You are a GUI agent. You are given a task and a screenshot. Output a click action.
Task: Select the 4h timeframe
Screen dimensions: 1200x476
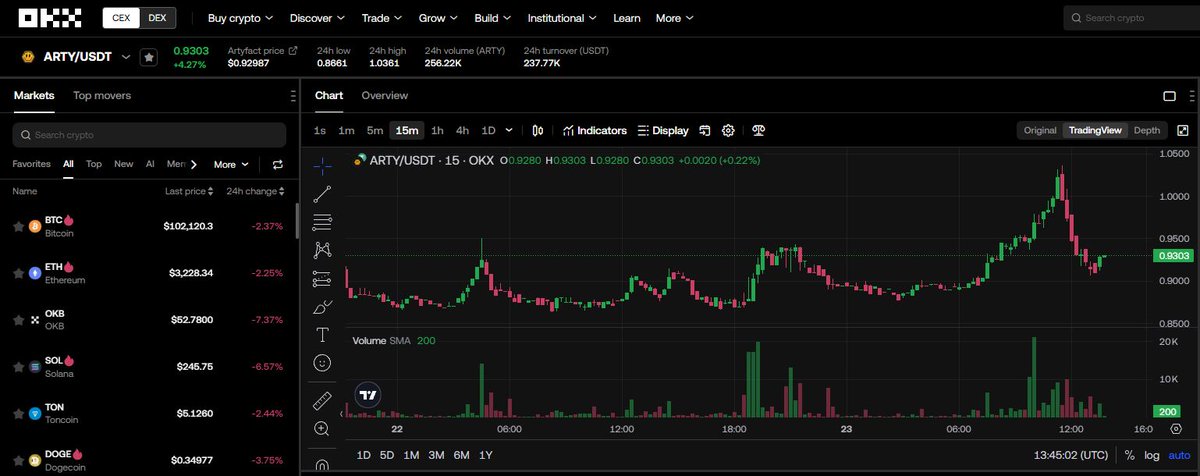pos(462,130)
